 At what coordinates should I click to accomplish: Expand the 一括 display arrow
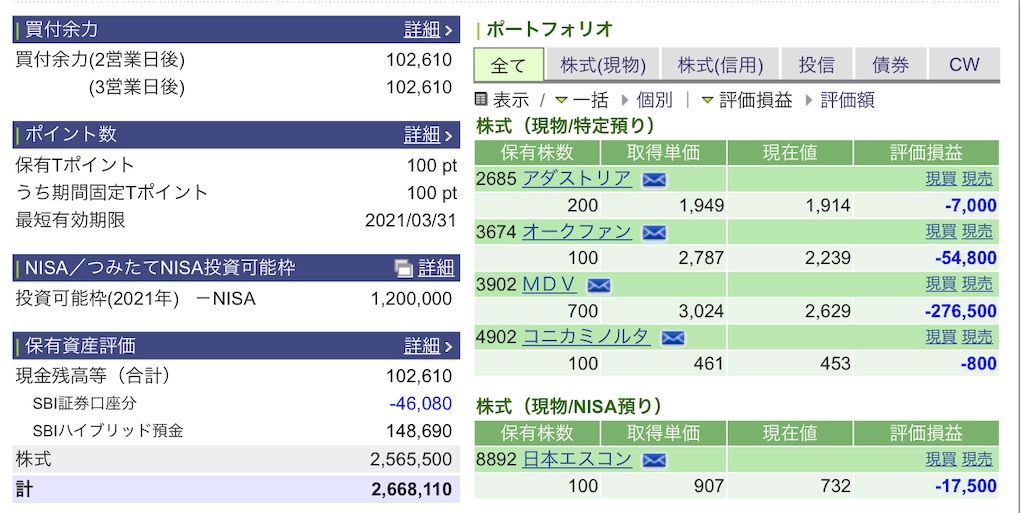click(561, 101)
